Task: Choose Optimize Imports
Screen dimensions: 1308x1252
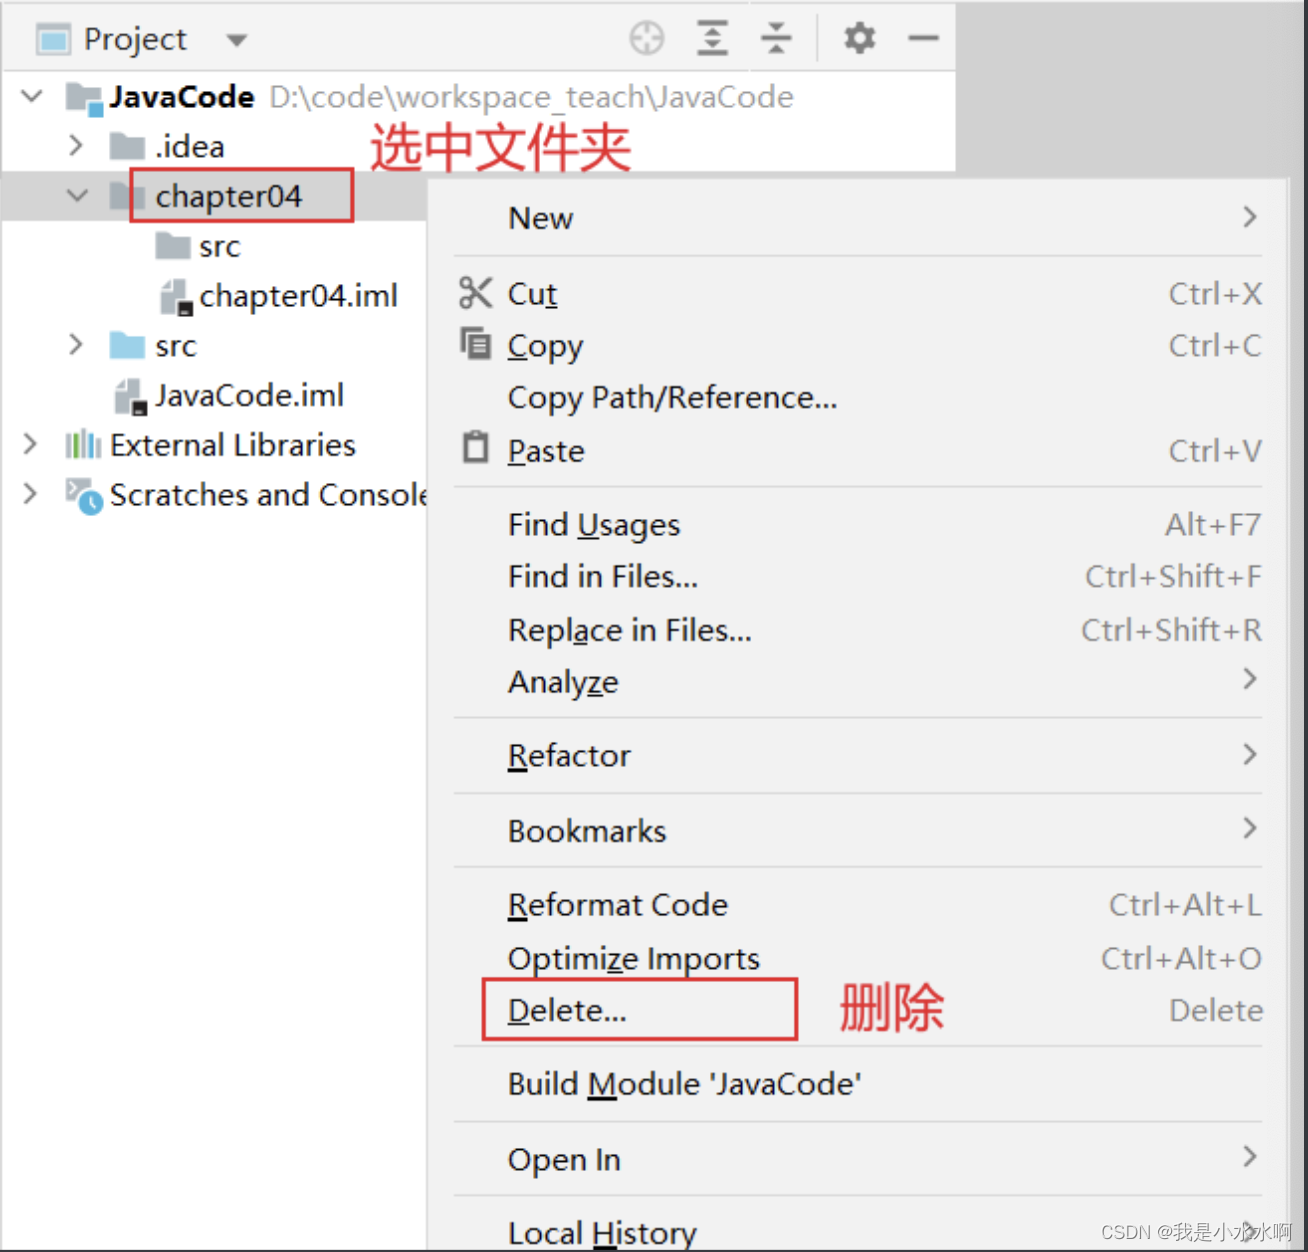Action: 858,958
